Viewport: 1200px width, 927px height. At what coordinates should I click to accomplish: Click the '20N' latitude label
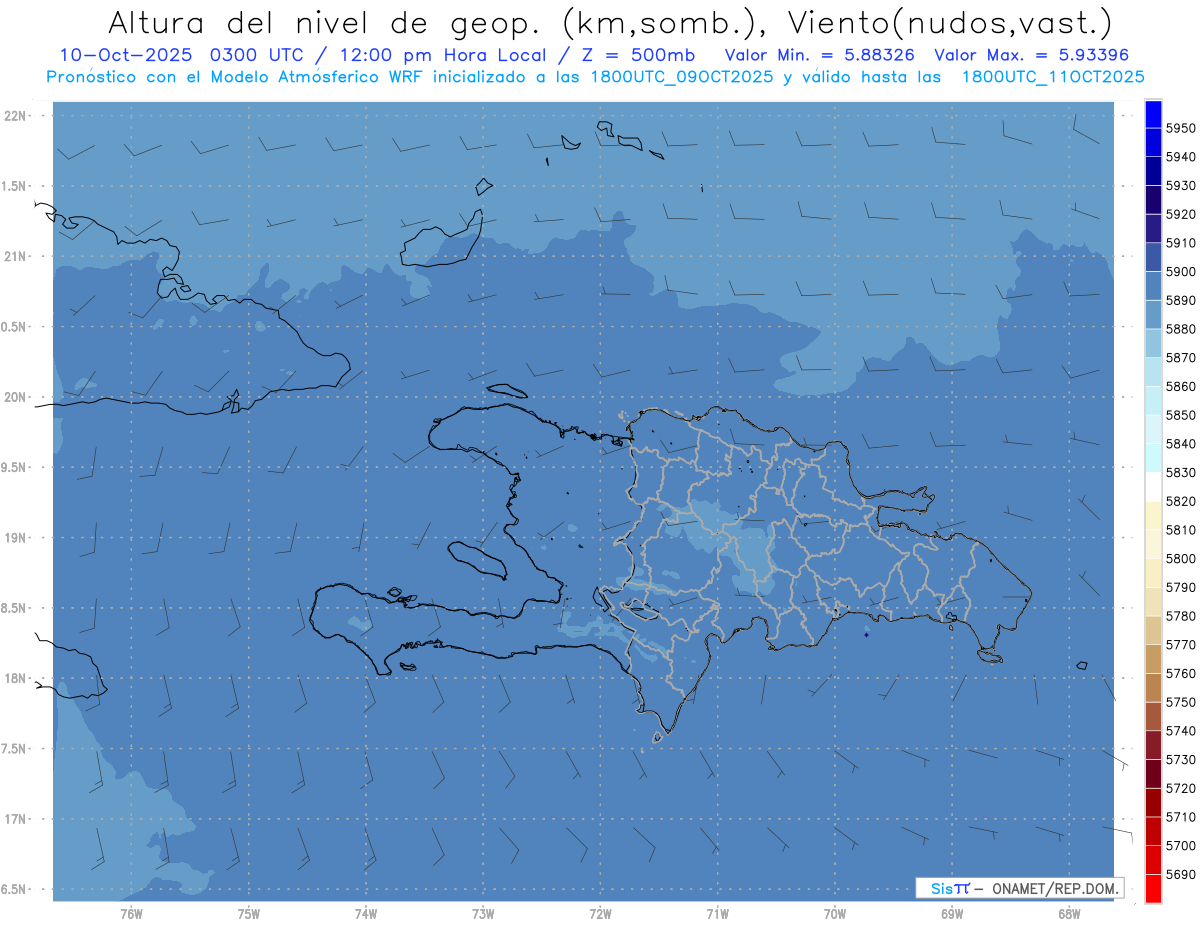14,397
